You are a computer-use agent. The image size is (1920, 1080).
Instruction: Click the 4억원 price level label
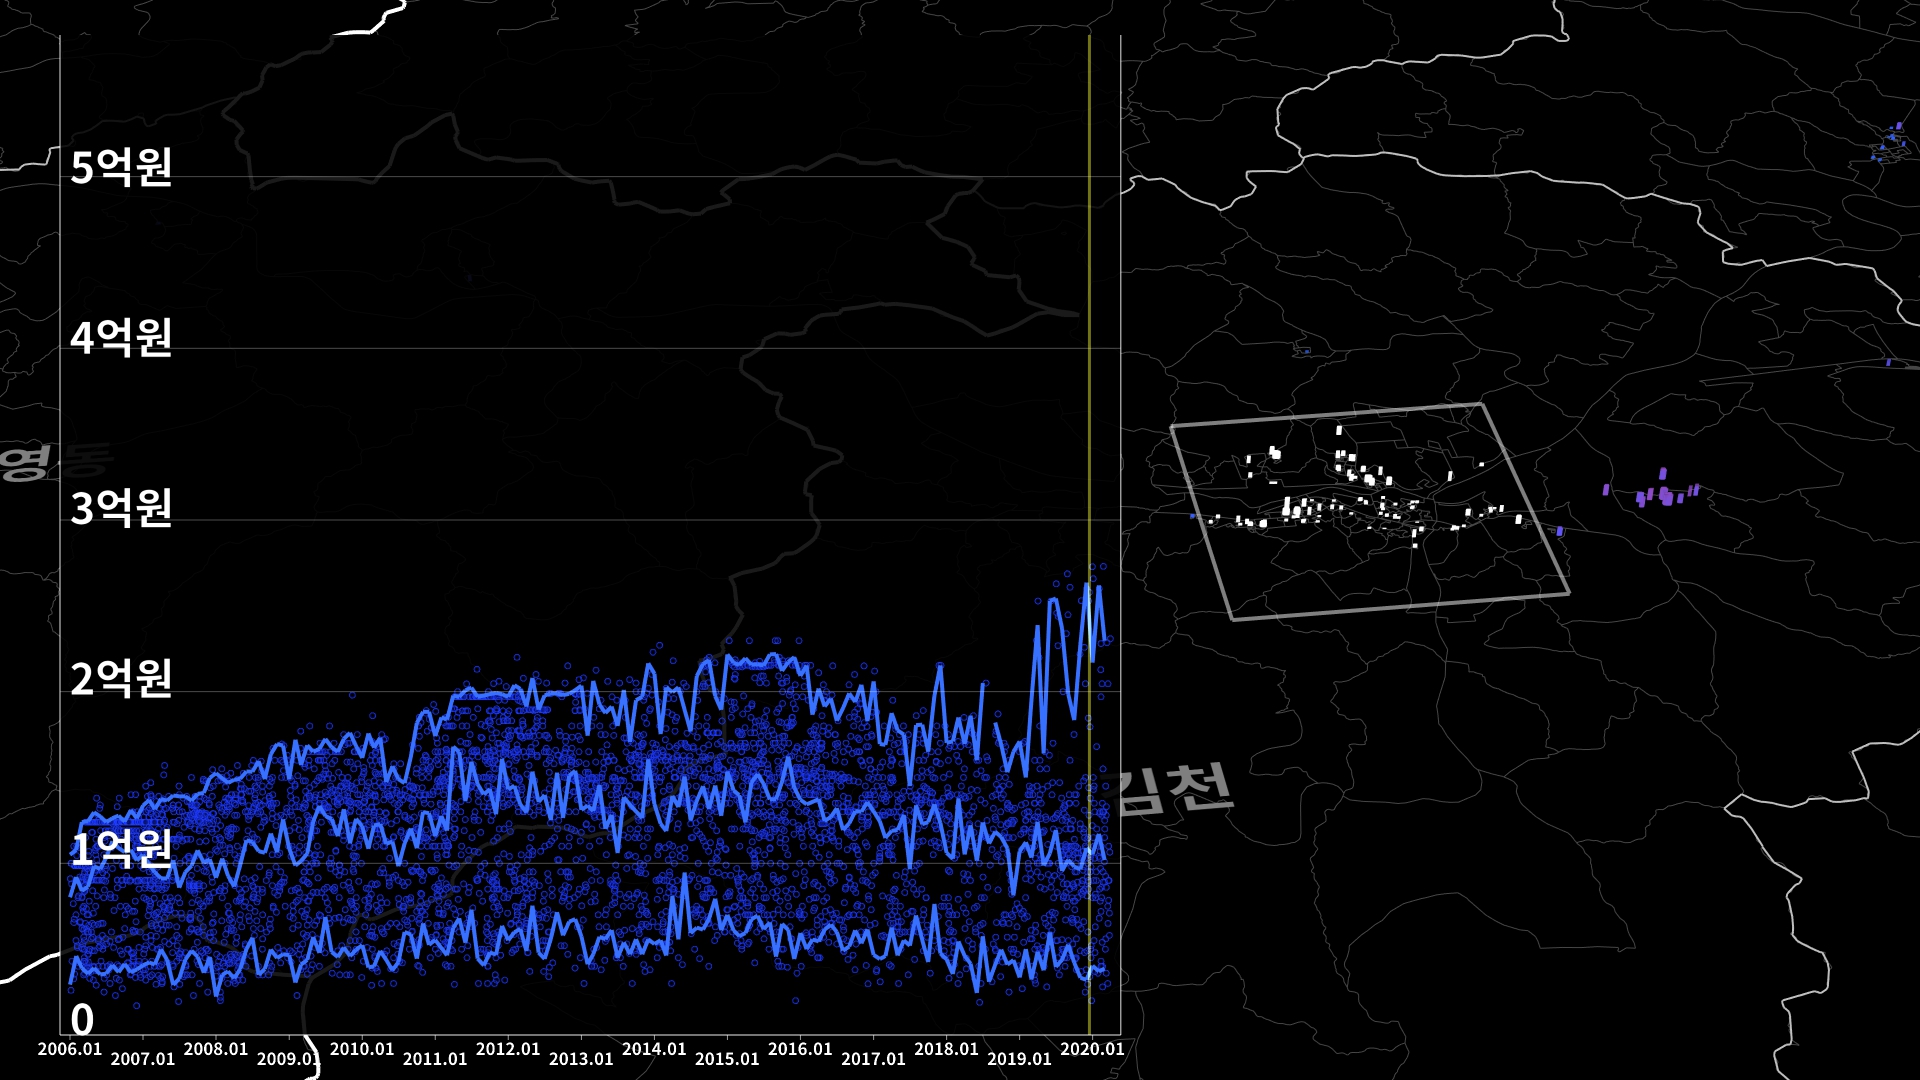[121, 338]
